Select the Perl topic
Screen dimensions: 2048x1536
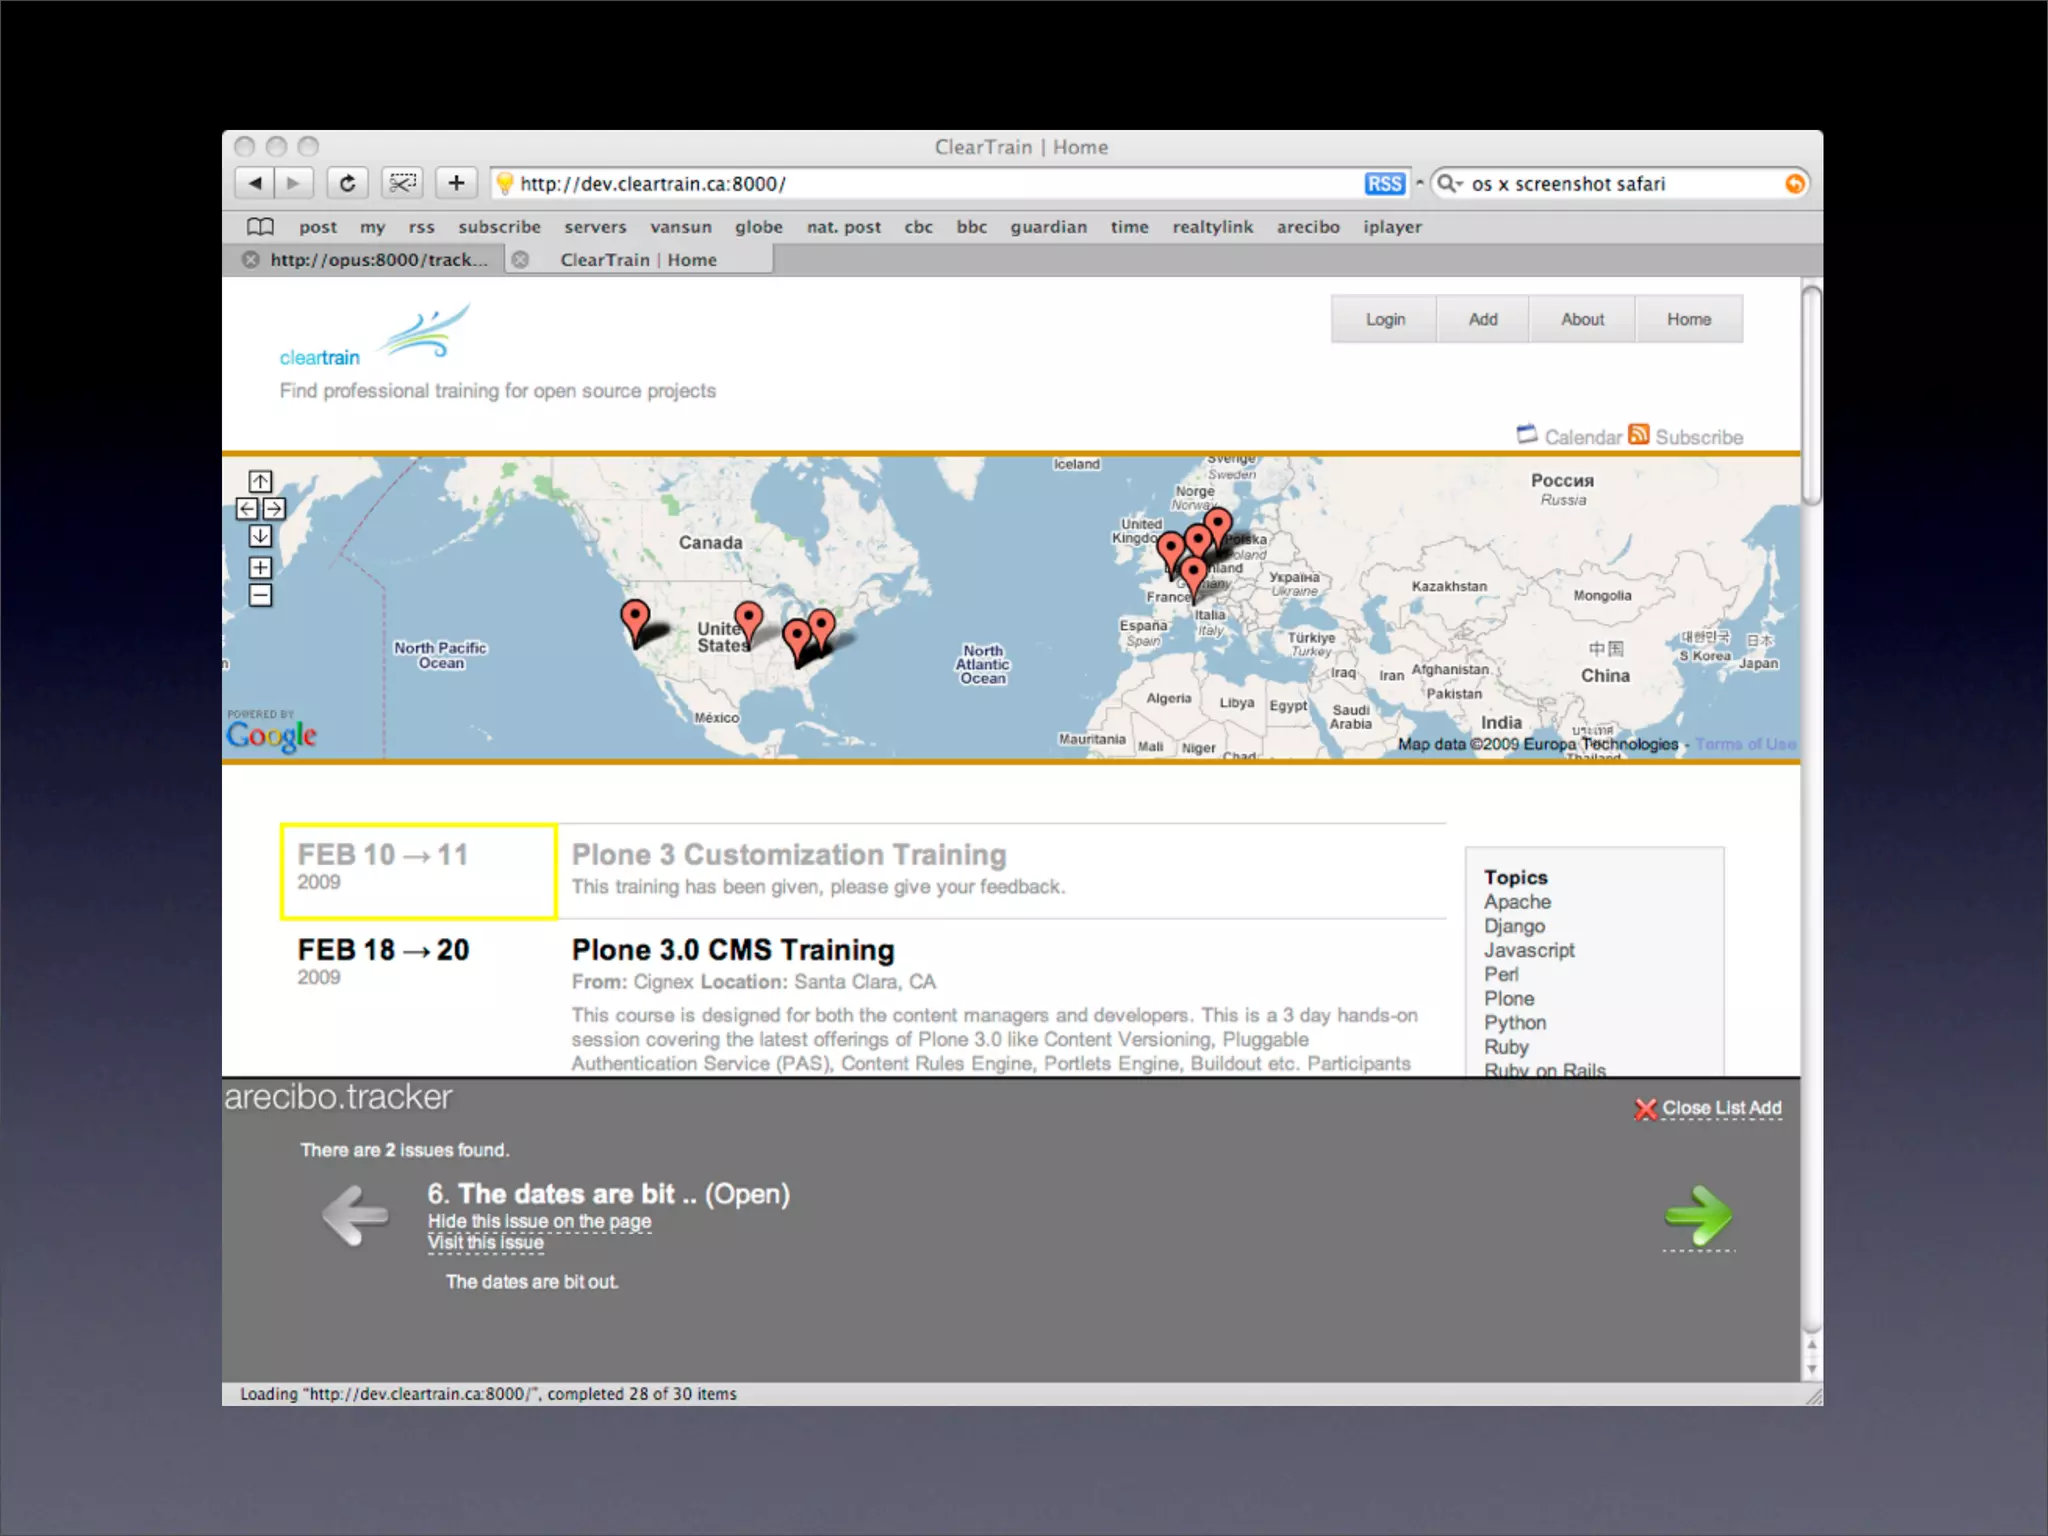tap(1501, 975)
